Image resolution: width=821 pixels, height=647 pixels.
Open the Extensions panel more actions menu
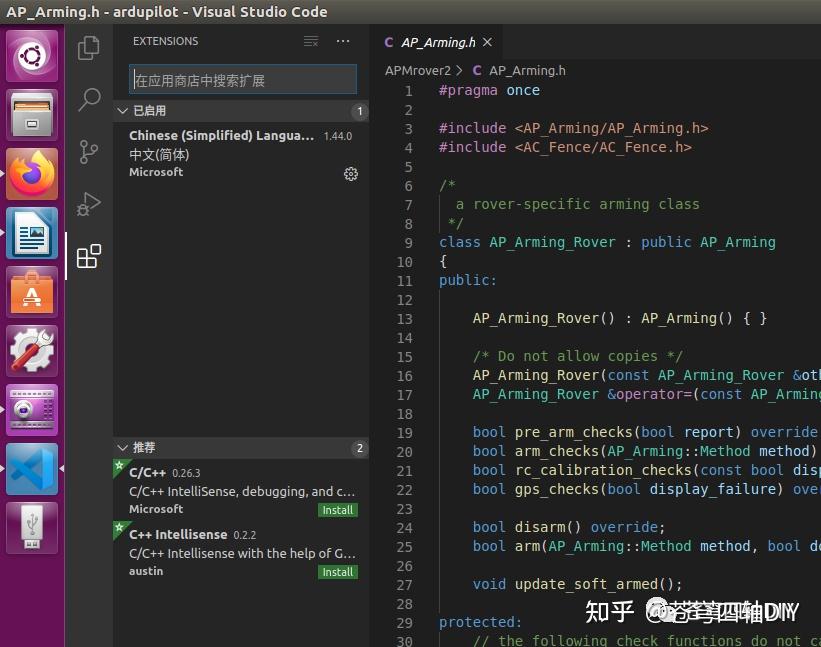tap(343, 41)
